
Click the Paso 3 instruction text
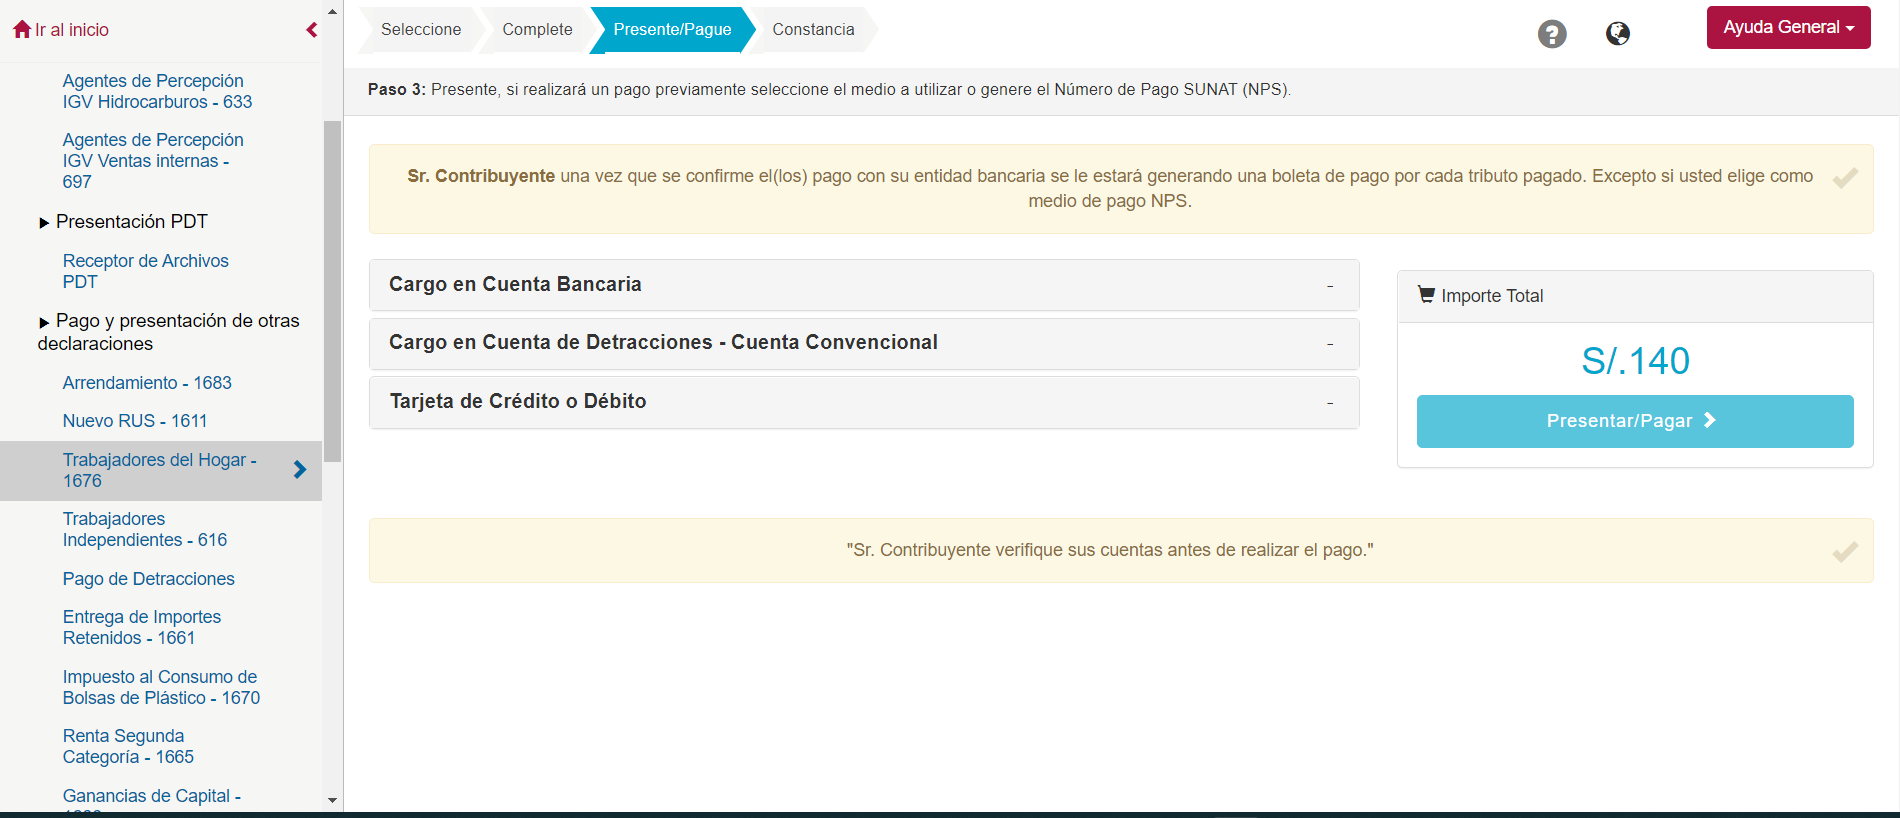pyautogui.click(x=829, y=90)
